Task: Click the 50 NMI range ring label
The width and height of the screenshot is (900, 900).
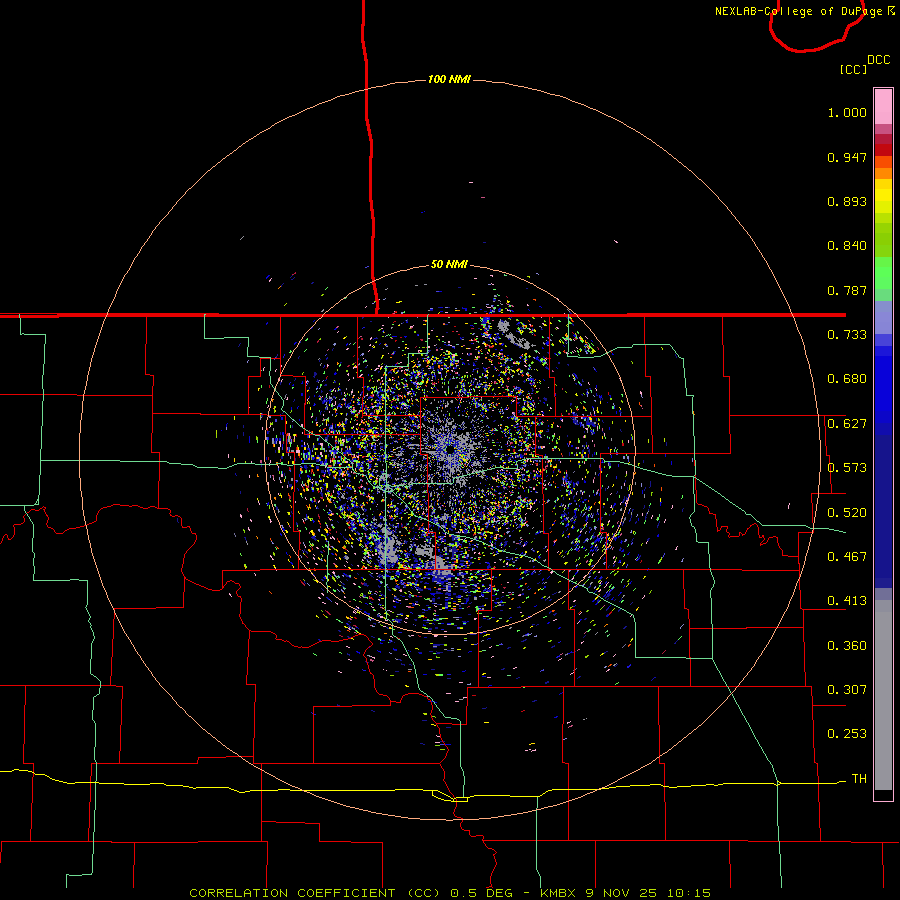Action: point(449,264)
